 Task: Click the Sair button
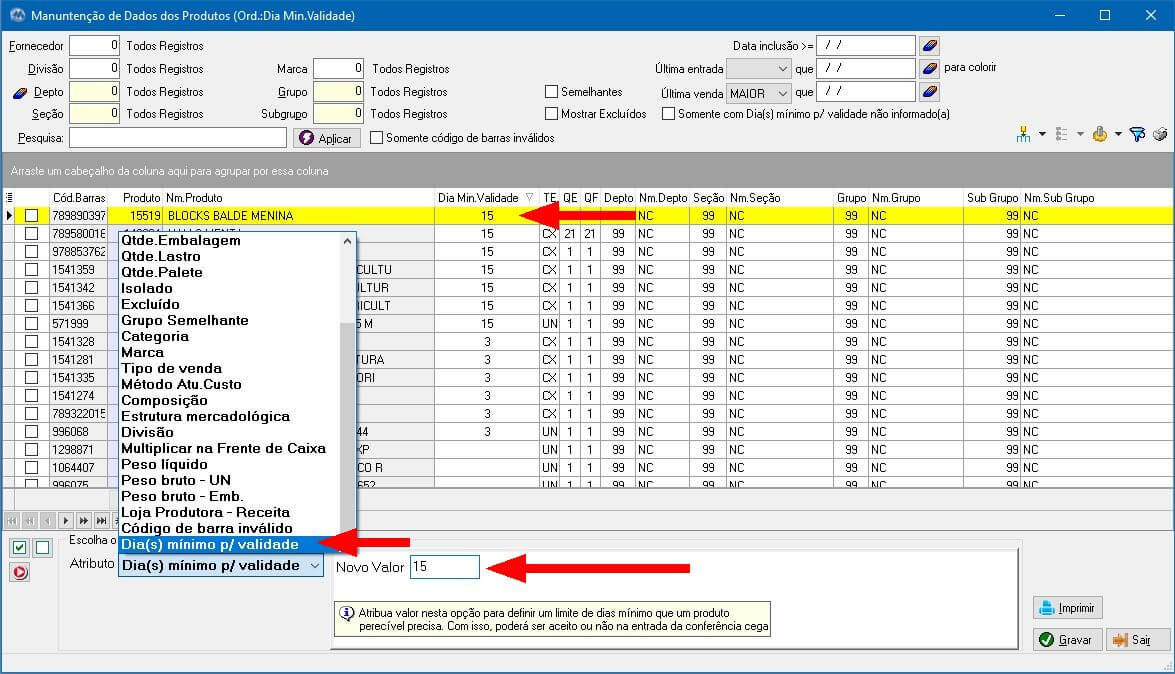pyautogui.click(x=1138, y=640)
